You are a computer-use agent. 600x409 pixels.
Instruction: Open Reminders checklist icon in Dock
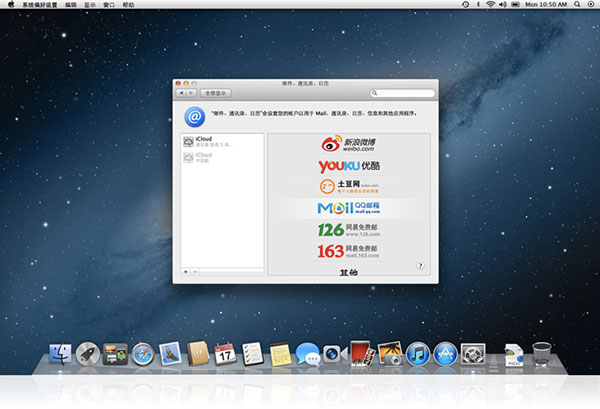click(253, 354)
